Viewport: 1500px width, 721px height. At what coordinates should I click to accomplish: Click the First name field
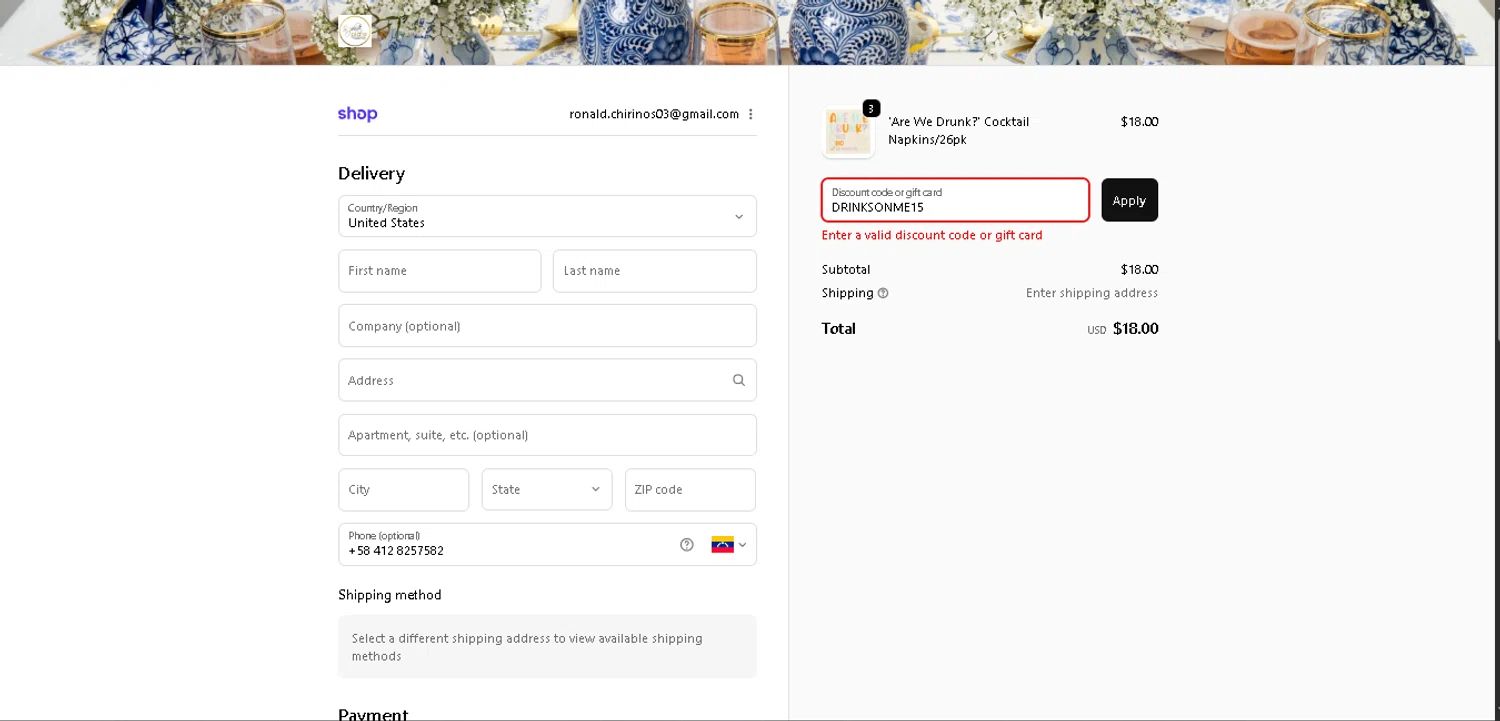point(440,271)
